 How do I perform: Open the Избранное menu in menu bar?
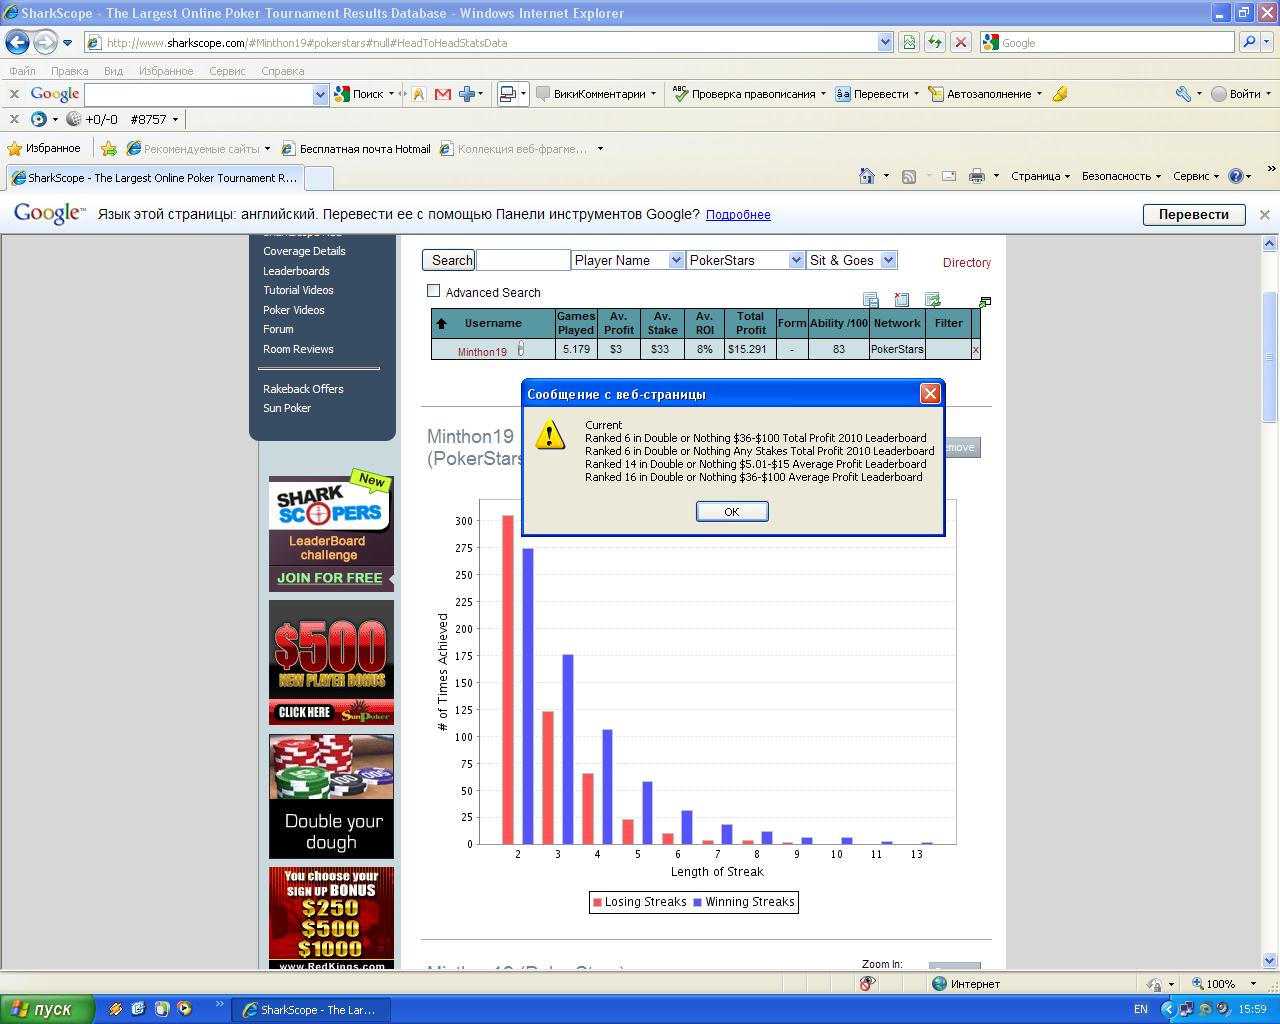166,71
